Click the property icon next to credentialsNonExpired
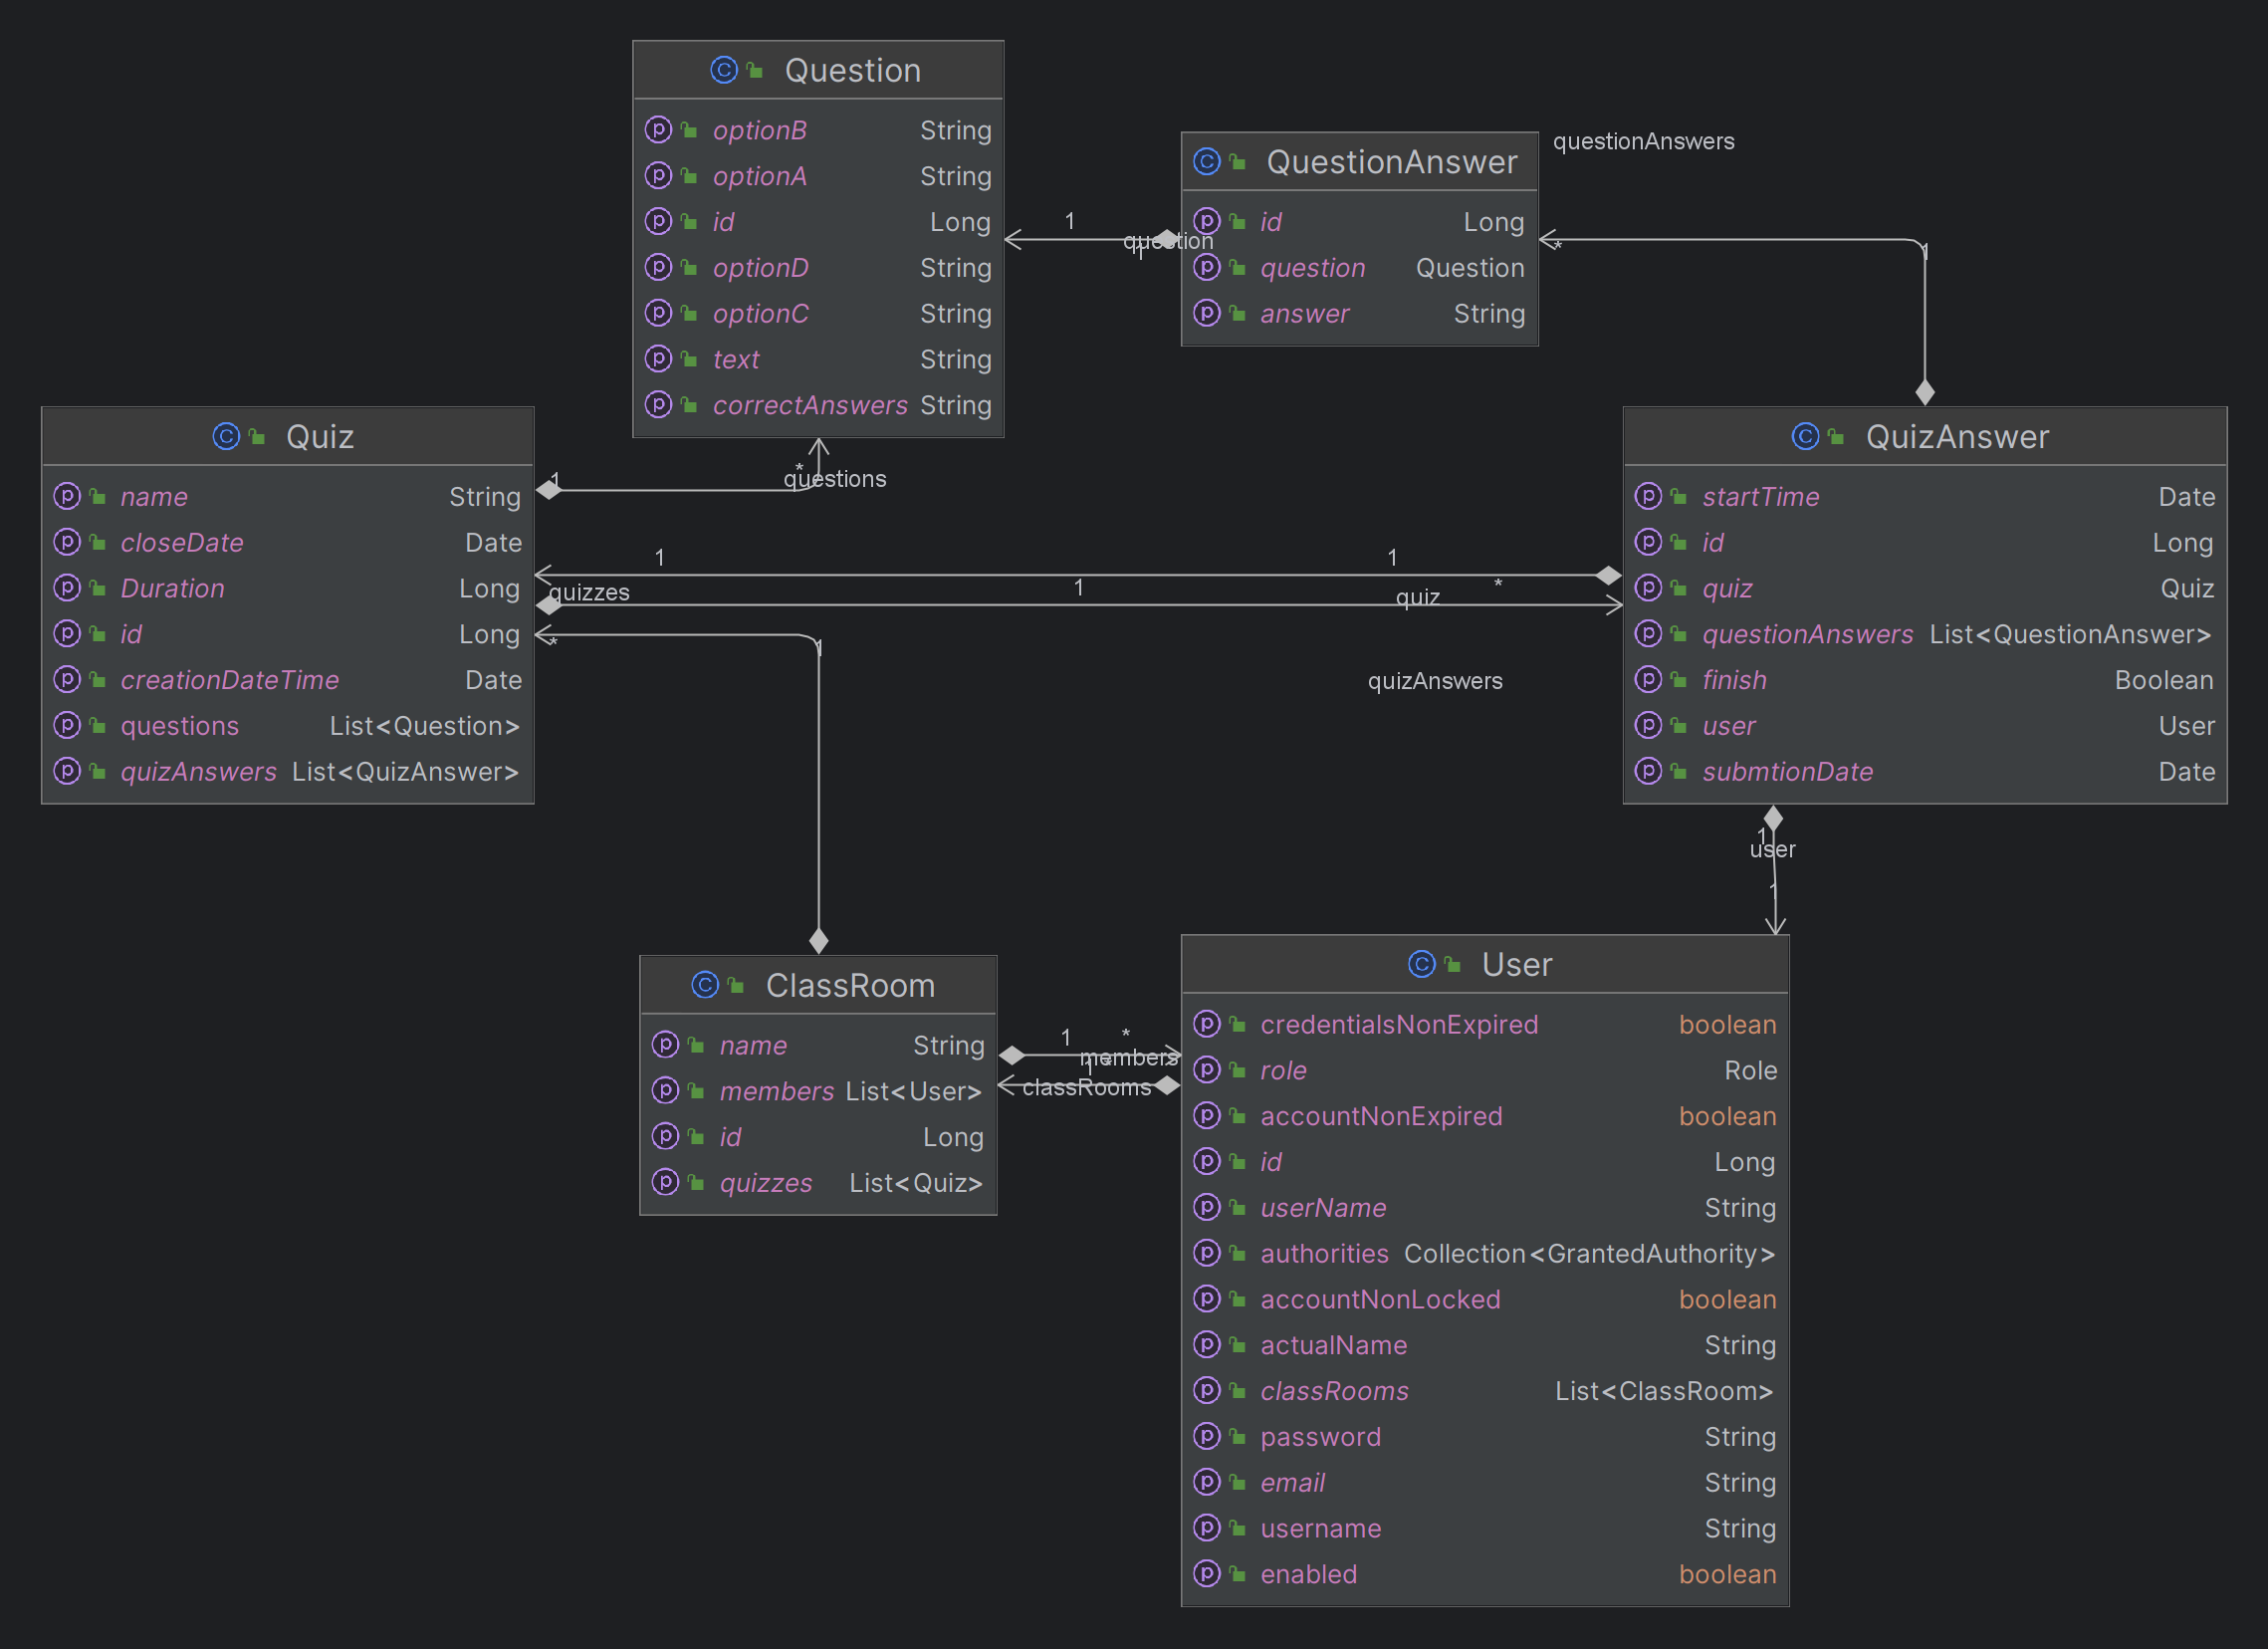Screen dimensions: 2268x1649 [x=1207, y=1024]
